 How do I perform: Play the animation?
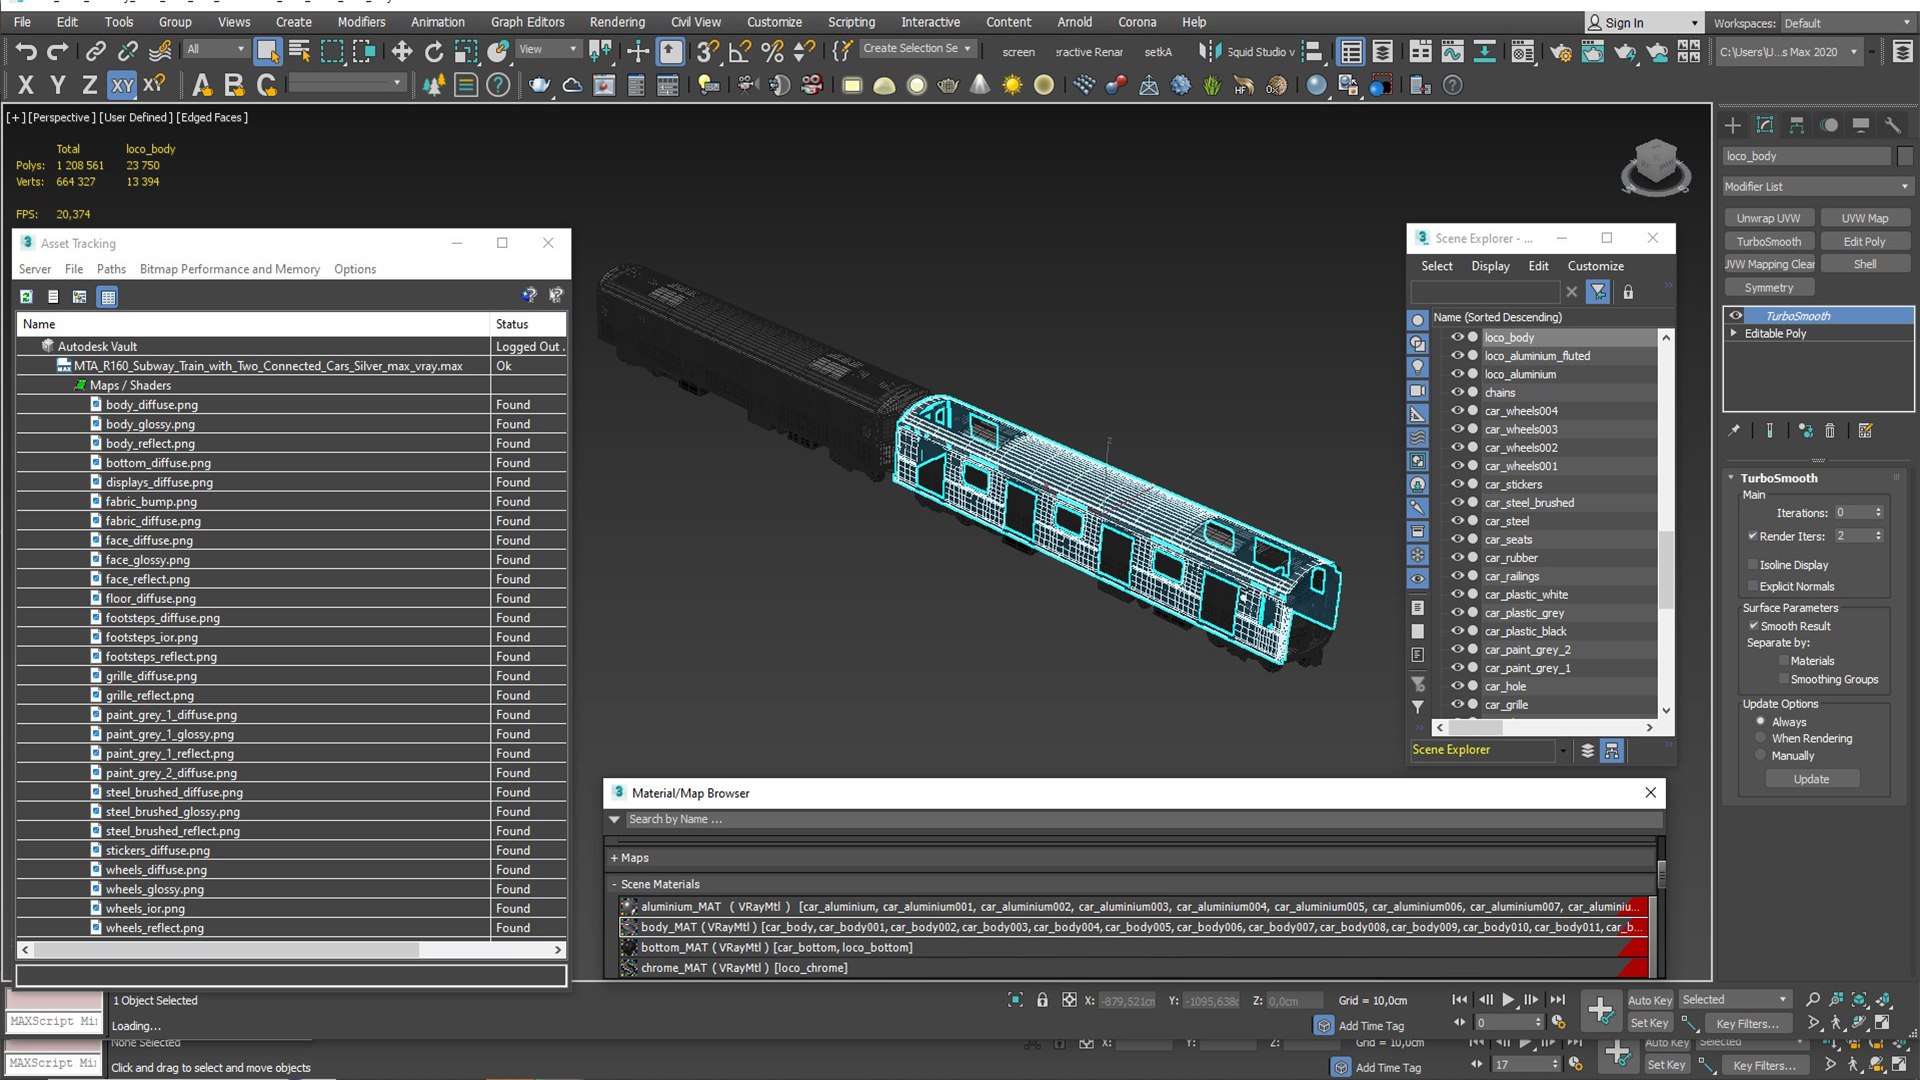[1508, 1000]
